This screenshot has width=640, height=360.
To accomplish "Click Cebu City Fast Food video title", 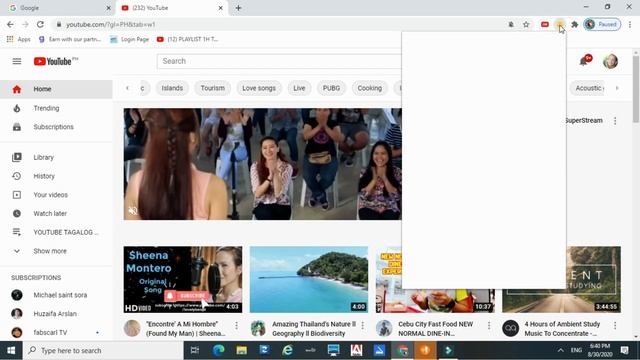I will click(x=436, y=329).
